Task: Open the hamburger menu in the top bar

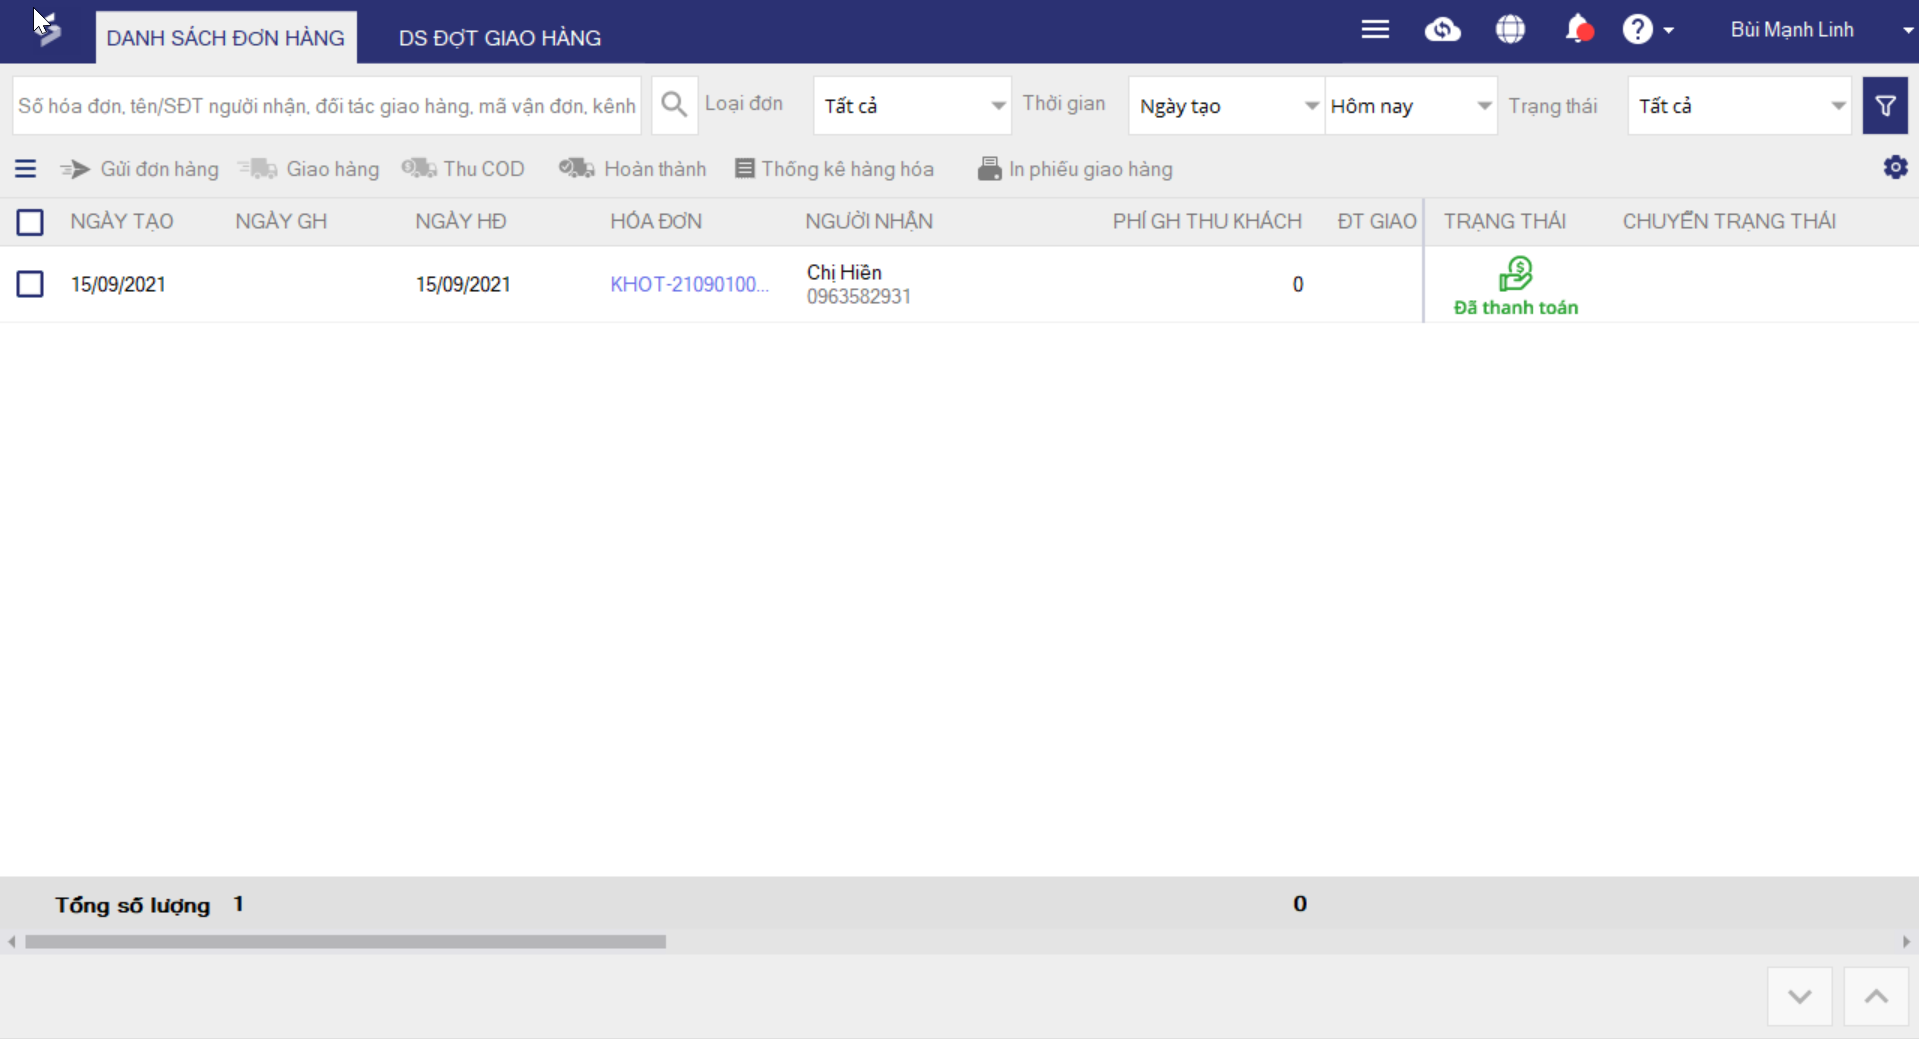Action: point(1375,29)
